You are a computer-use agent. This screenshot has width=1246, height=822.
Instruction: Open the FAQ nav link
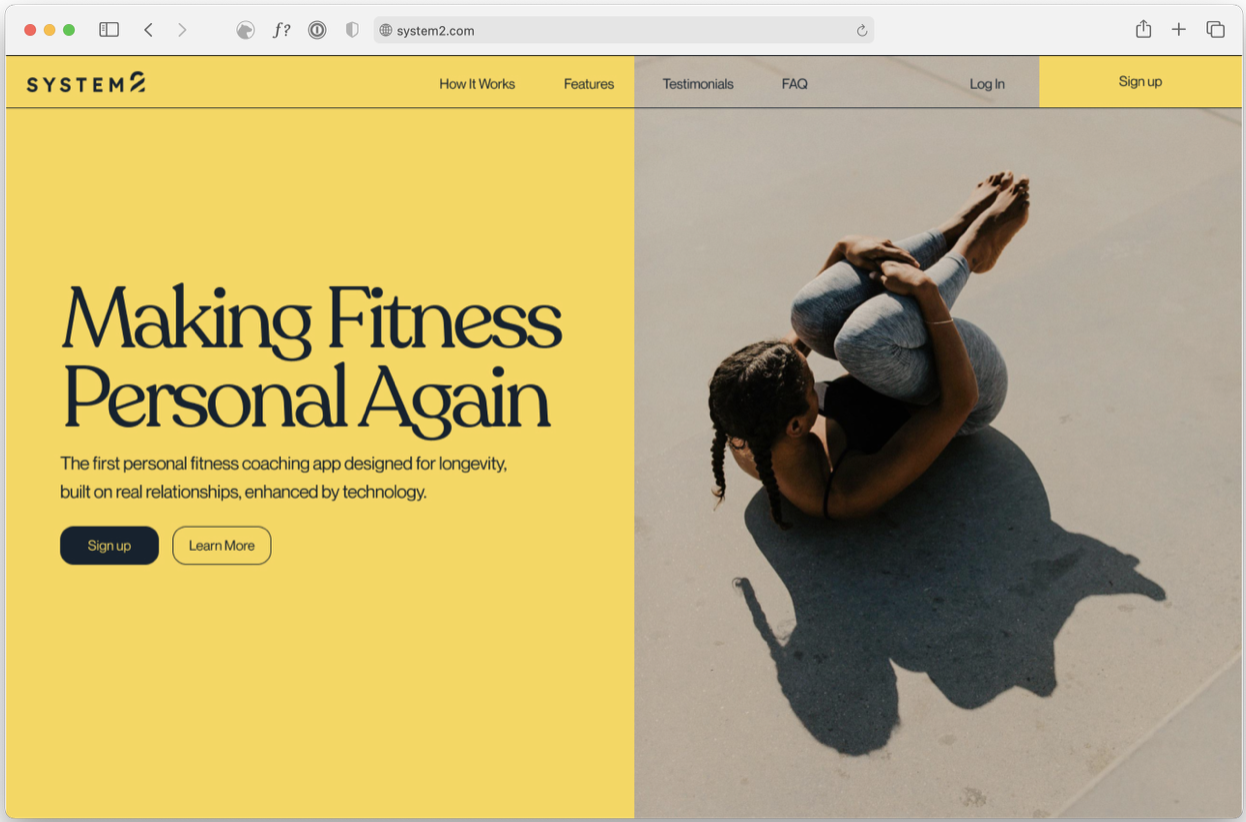coord(795,84)
